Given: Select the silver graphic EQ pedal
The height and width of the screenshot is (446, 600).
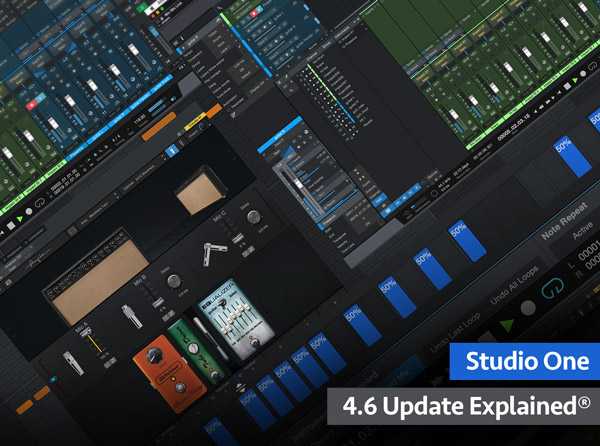Looking at the screenshot, I should 235,319.
